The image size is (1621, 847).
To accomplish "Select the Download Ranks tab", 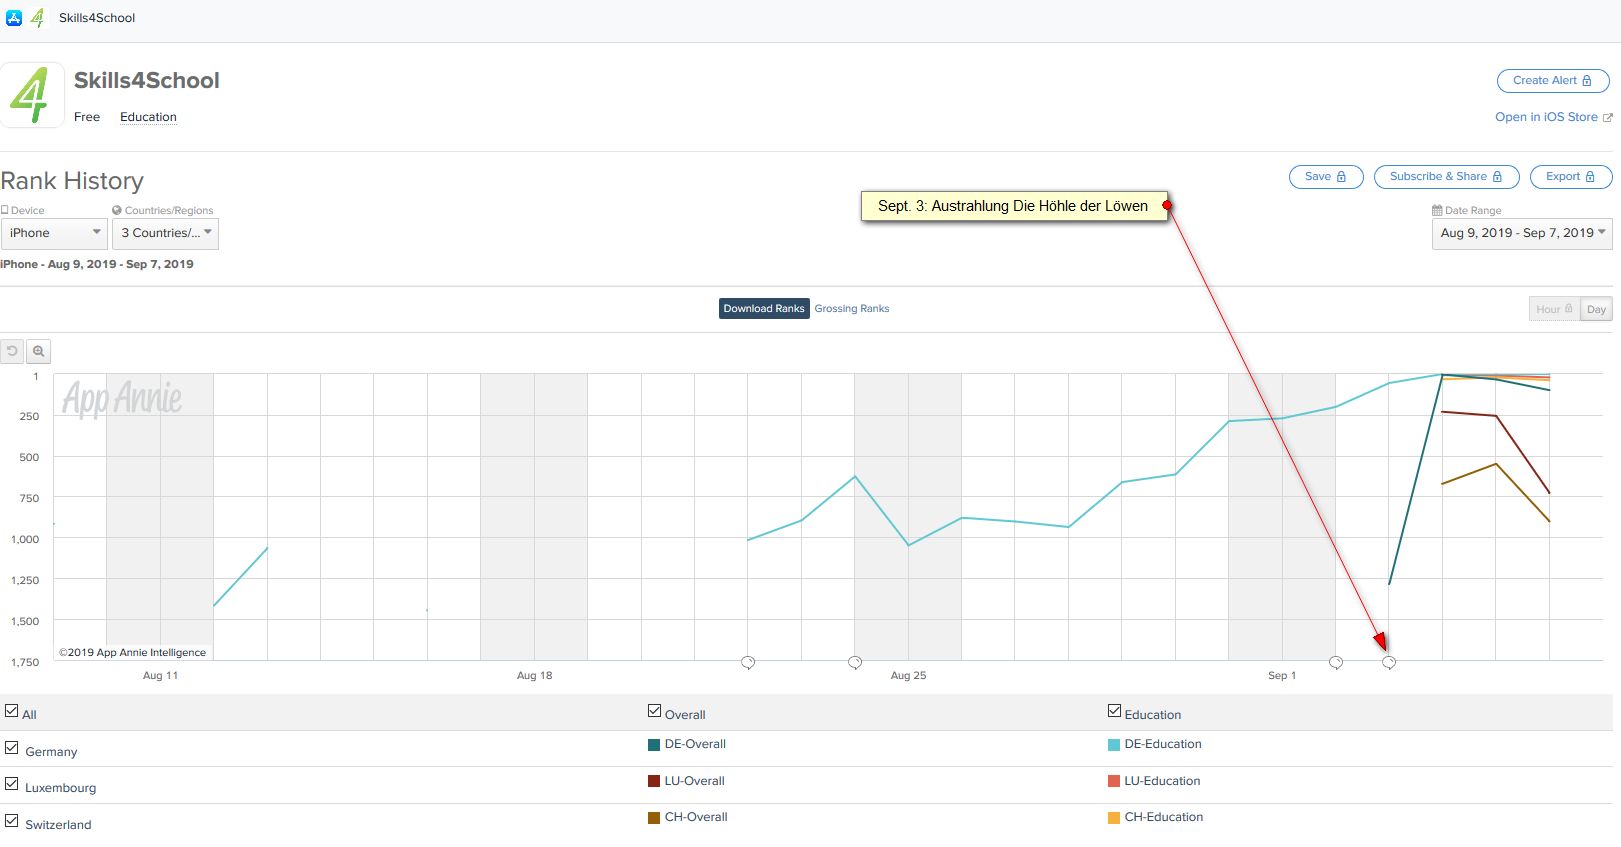I will [x=764, y=308].
